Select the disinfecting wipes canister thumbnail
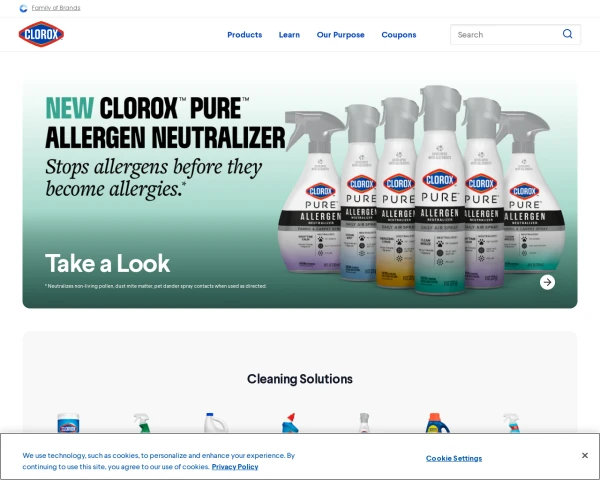Viewport: 600px width, 480px height. [68, 423]
